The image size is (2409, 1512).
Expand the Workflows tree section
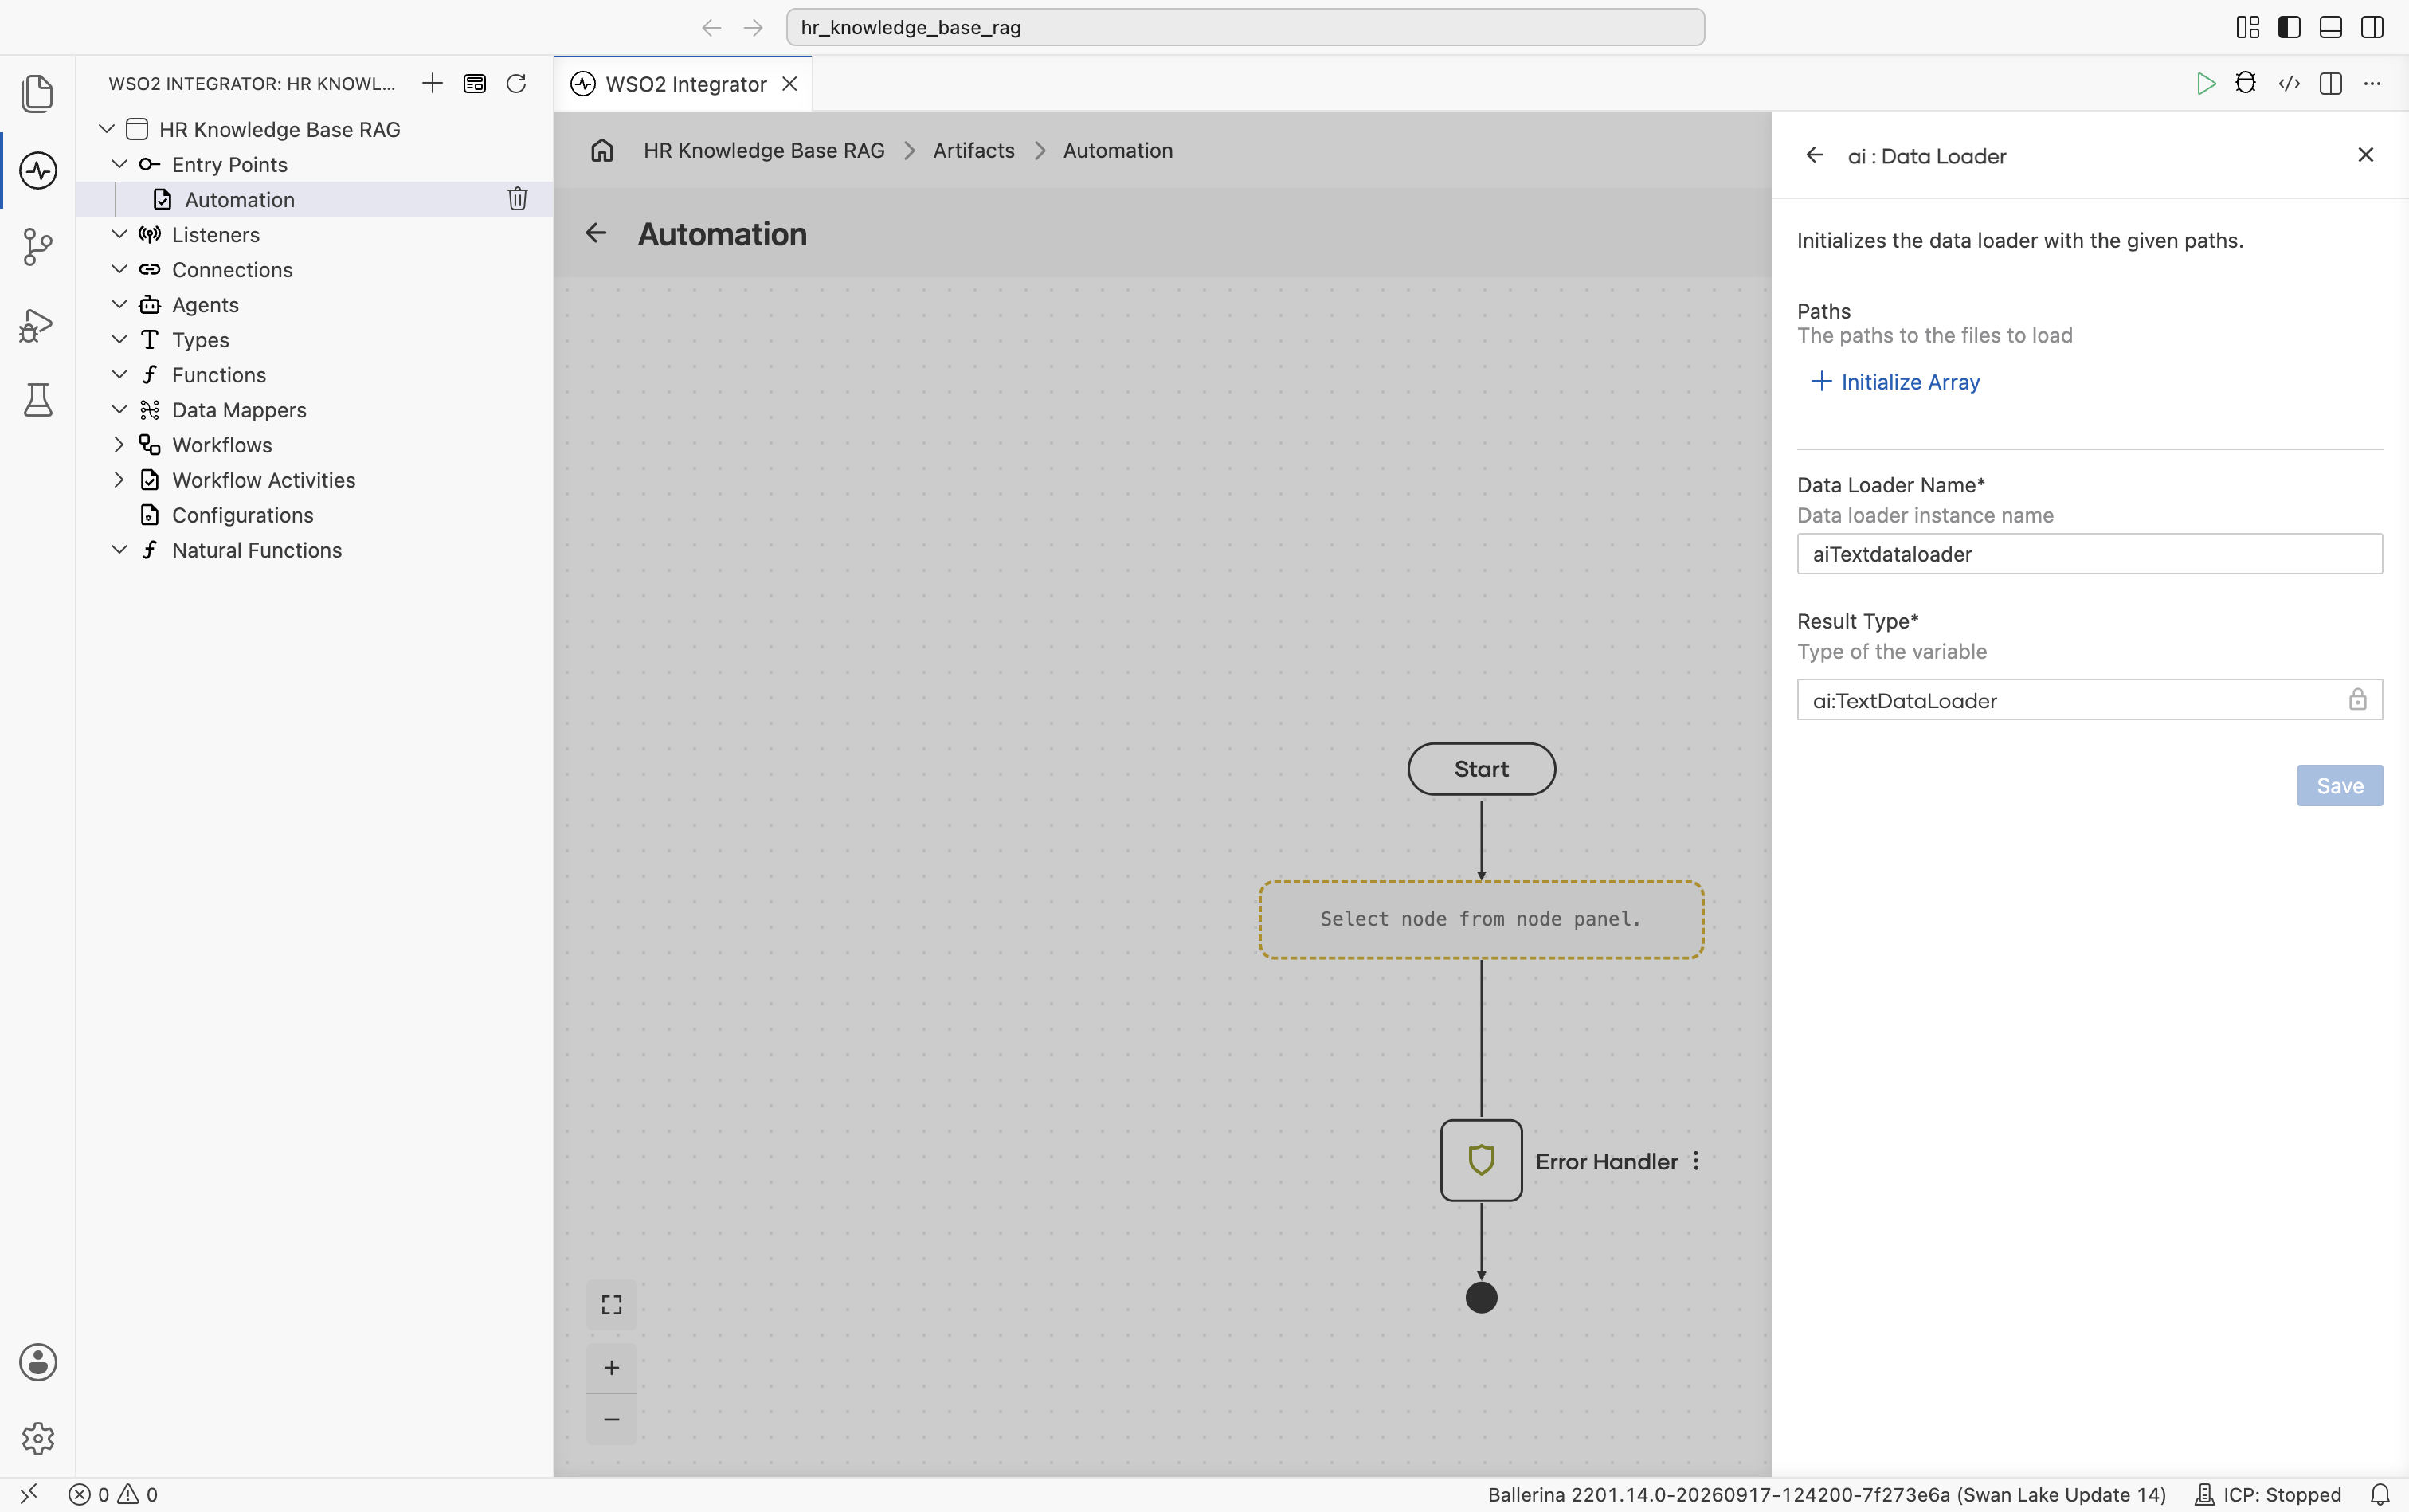click(119, 444)
